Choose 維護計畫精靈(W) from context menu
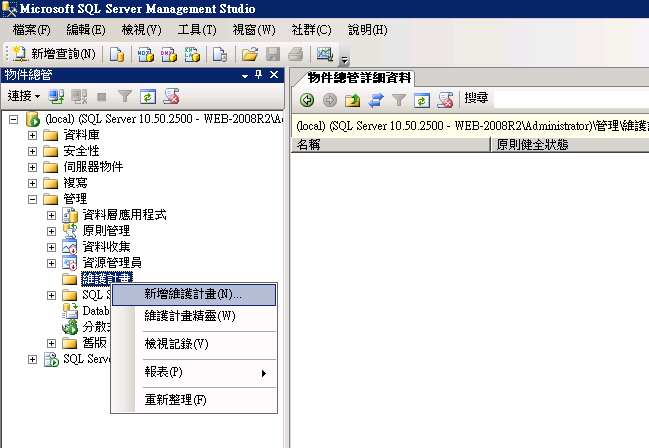Image resolution: width=649 pixels, height=448 pixels. click(194, 316)
